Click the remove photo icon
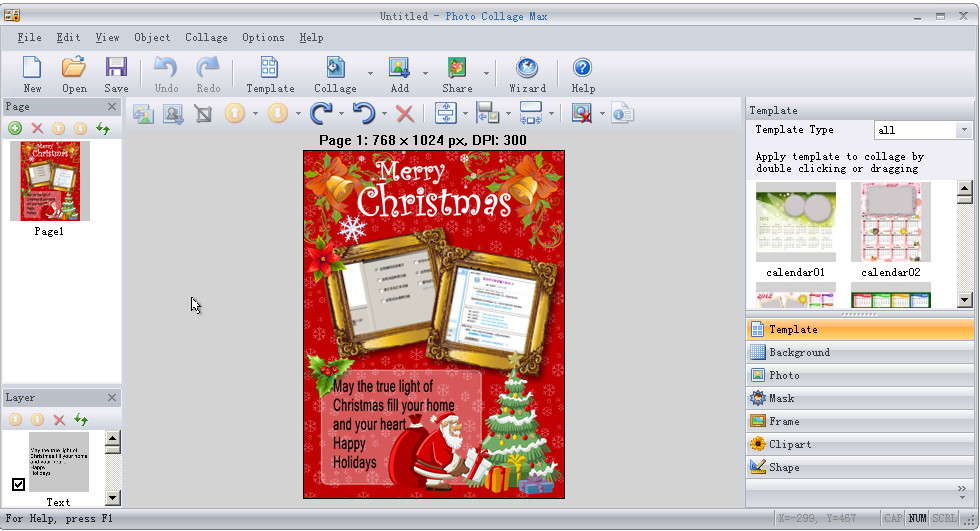The height and width of the screenshot is (531, 980). click(582, 114)
